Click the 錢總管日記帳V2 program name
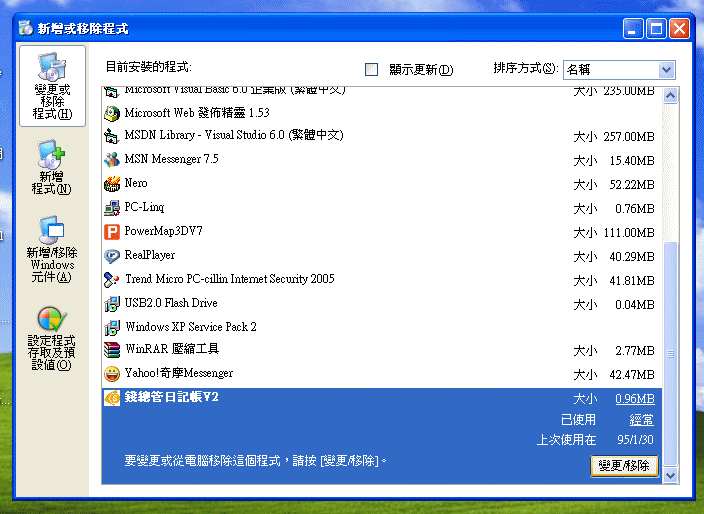 click(171, 397)
